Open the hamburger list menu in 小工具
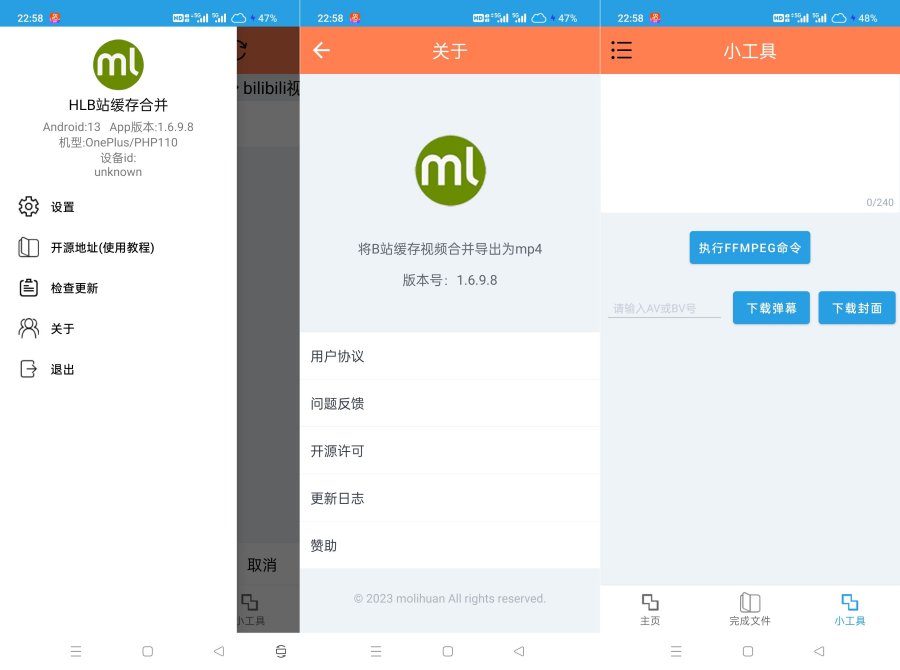This screenshot has height=670, width=900. 622,50
